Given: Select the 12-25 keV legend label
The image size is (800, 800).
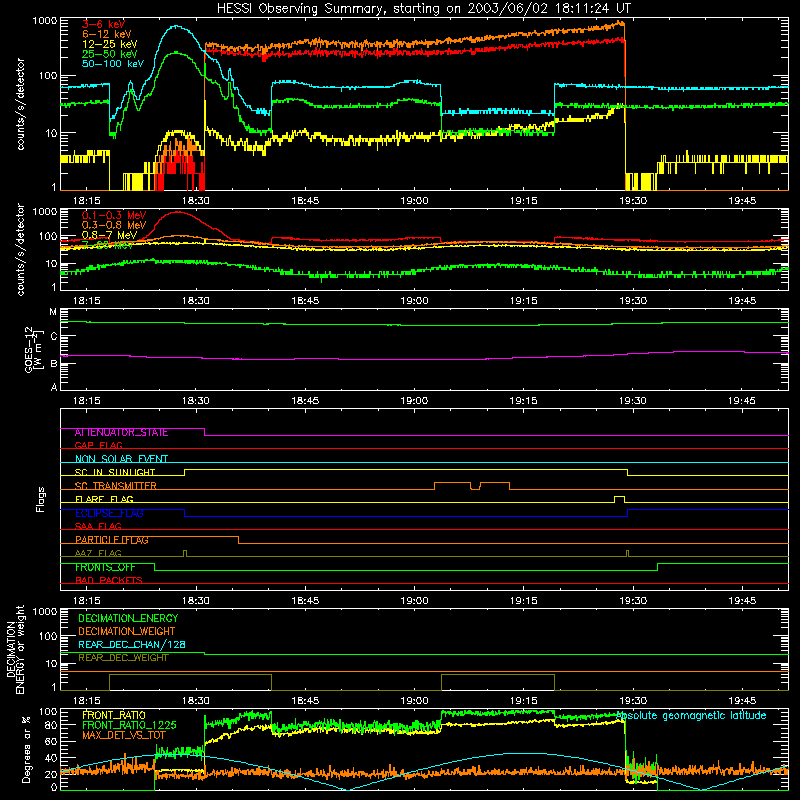Looking at the screenshot, I should coord(110,44).
